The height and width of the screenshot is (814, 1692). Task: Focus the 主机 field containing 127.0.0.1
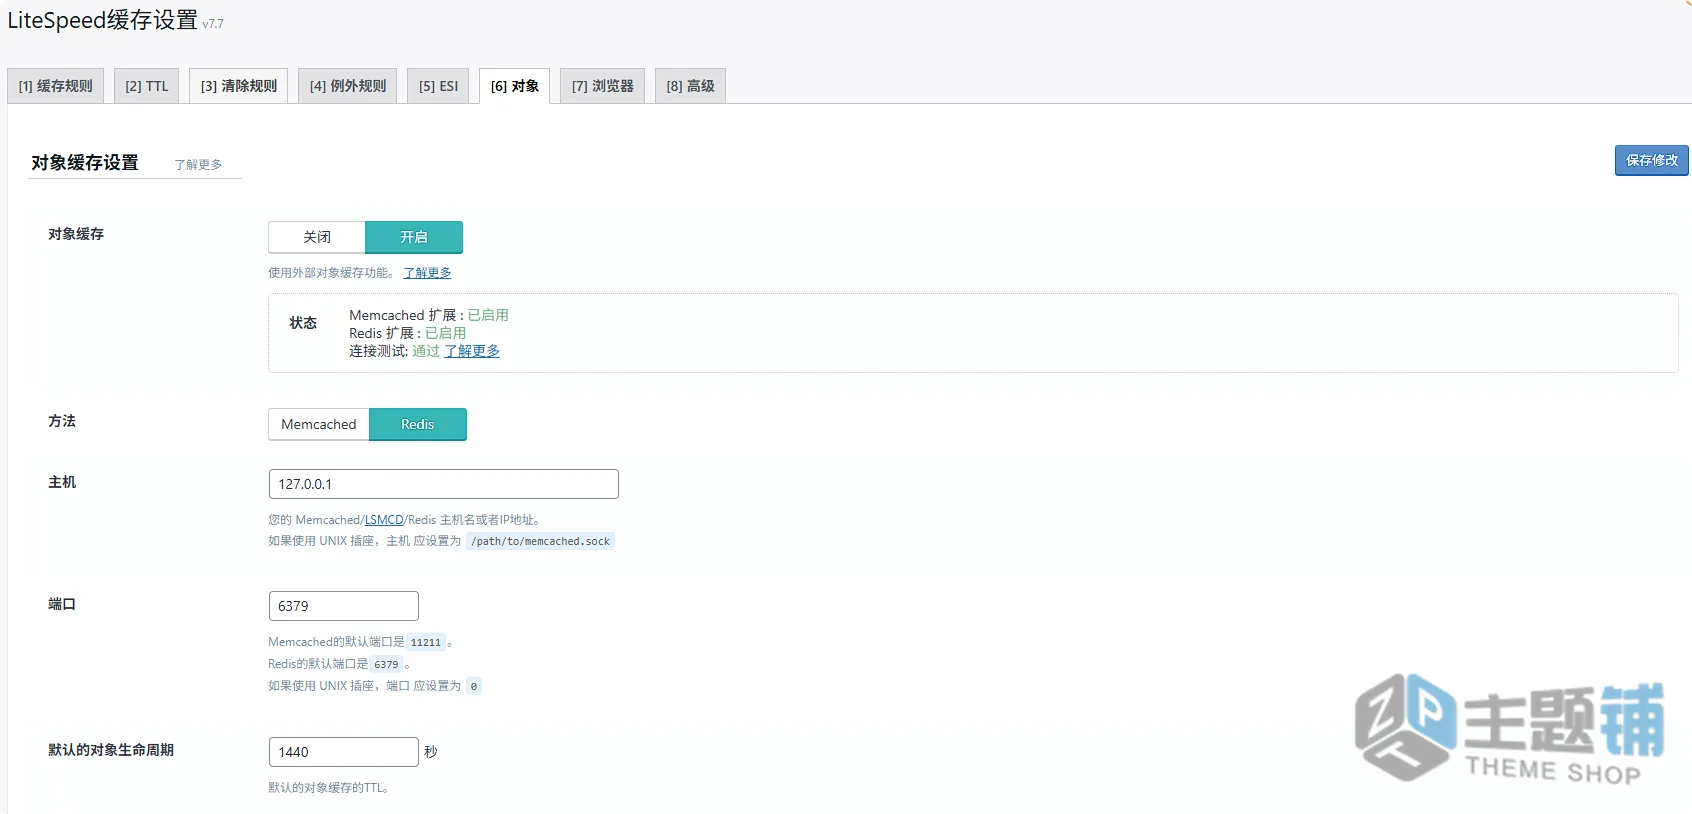pyautogui.click(x=444, y=484)
